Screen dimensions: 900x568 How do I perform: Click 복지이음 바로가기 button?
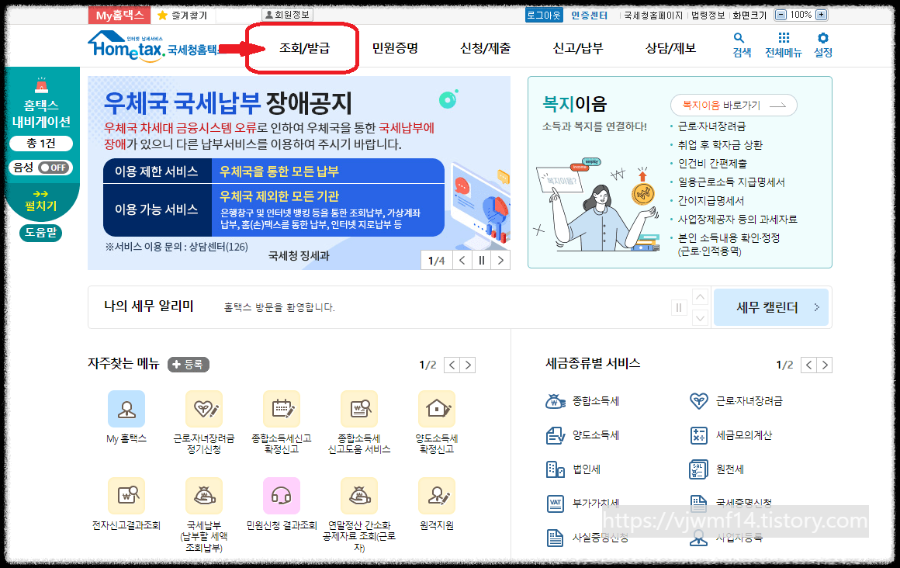tap(734, 105)
